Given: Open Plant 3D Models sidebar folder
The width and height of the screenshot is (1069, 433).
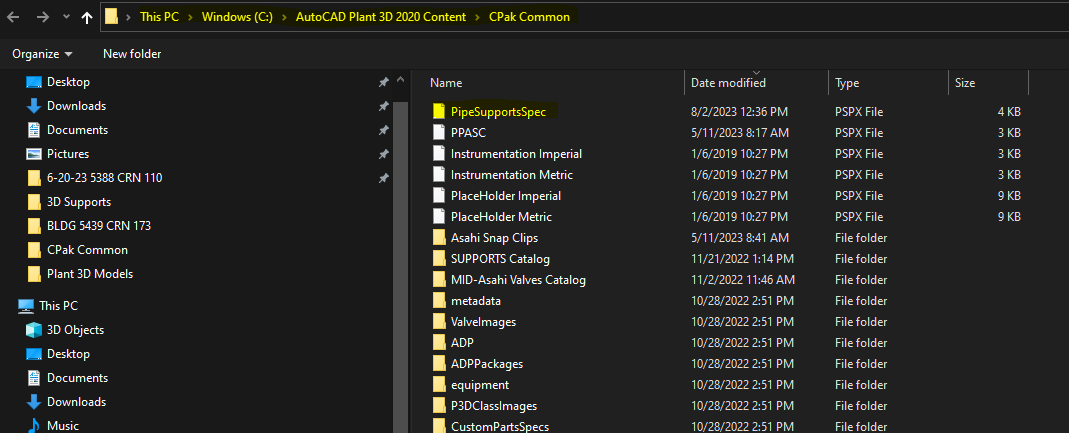Looking at the screenshot, I should (x=90, y=273).
